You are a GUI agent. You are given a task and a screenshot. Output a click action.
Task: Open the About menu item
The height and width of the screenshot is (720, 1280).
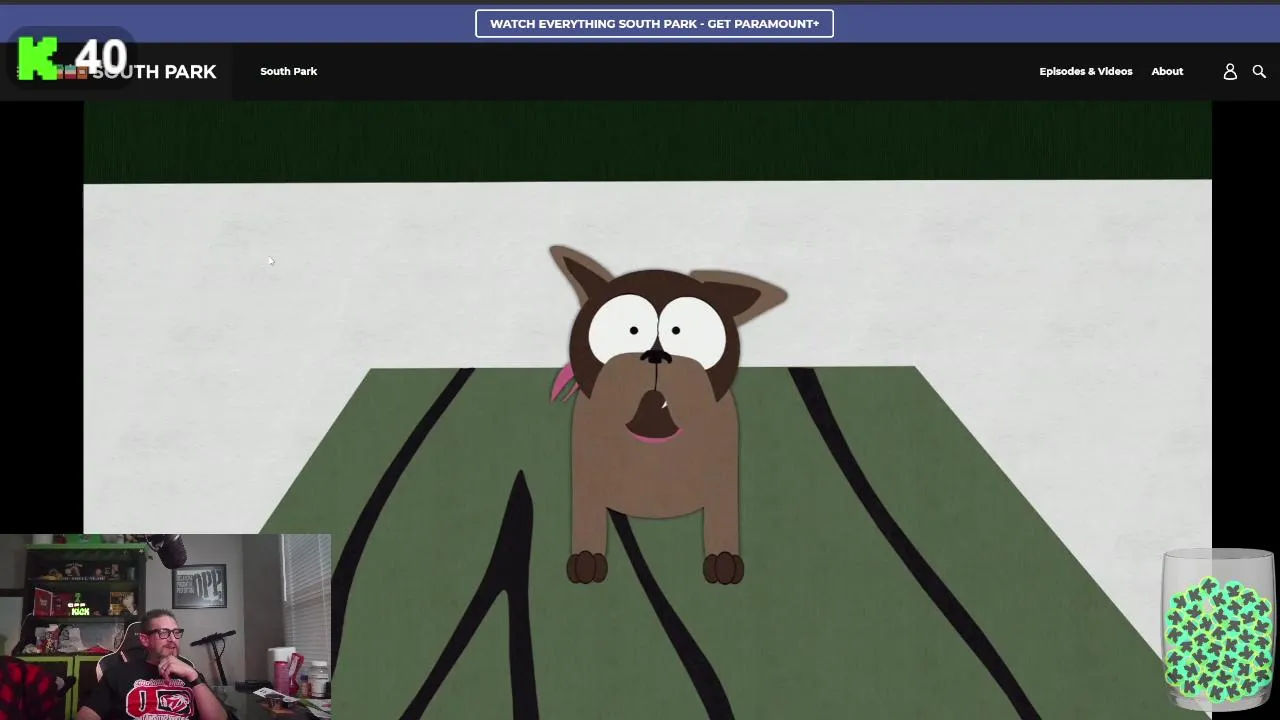coord(1167,71)
